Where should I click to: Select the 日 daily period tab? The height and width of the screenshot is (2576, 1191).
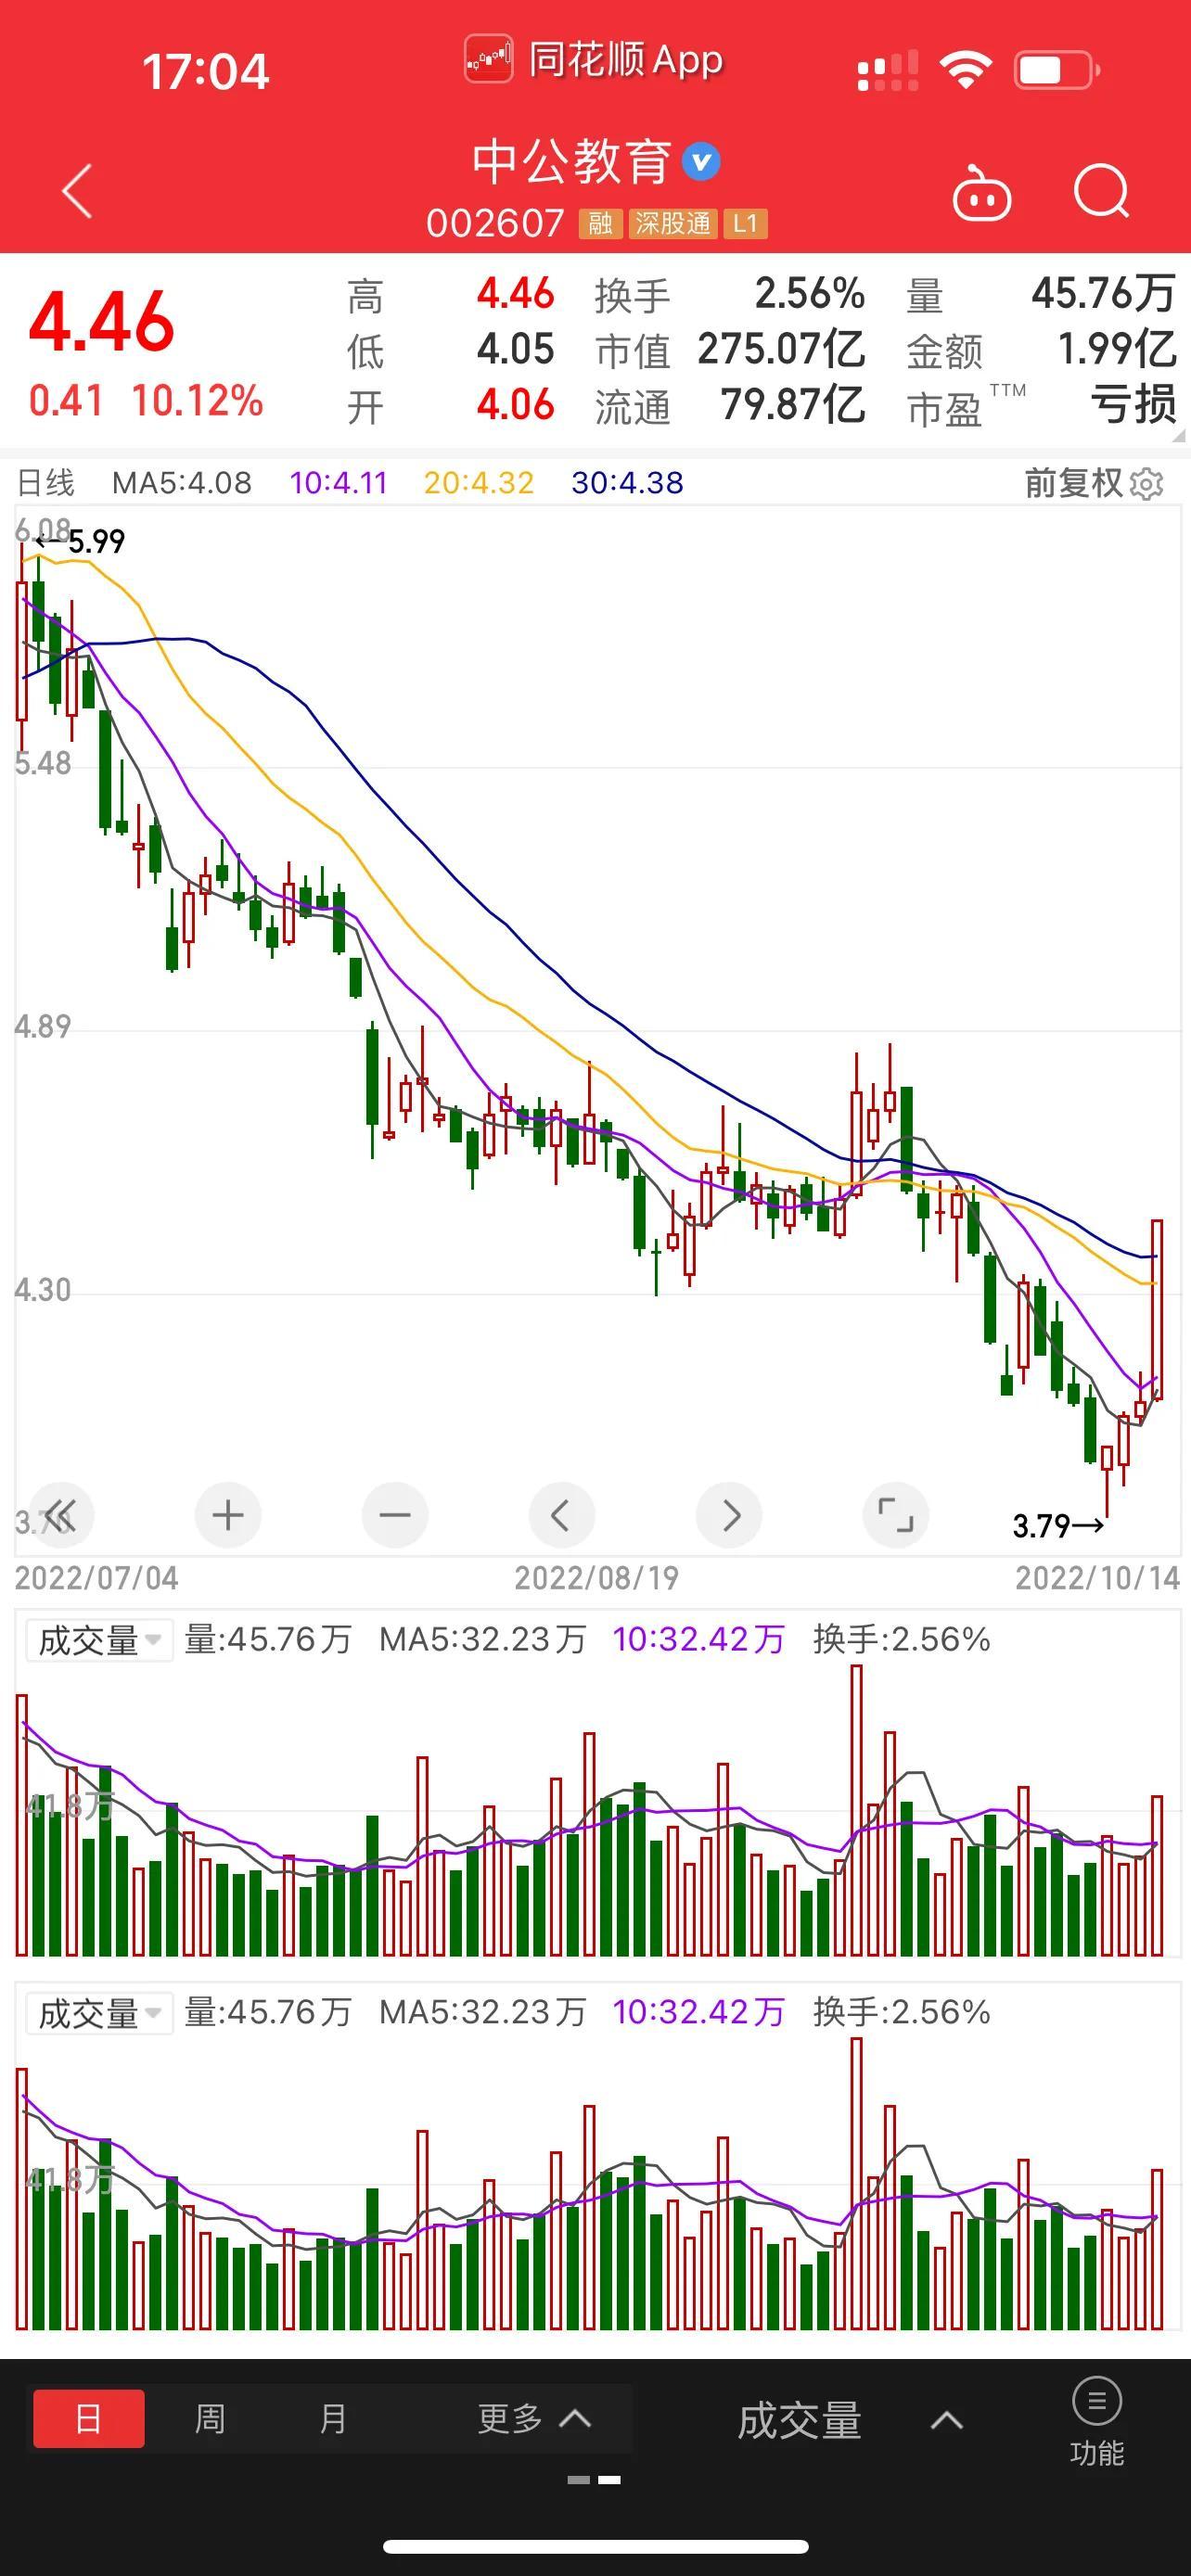tap(89, 2419)
